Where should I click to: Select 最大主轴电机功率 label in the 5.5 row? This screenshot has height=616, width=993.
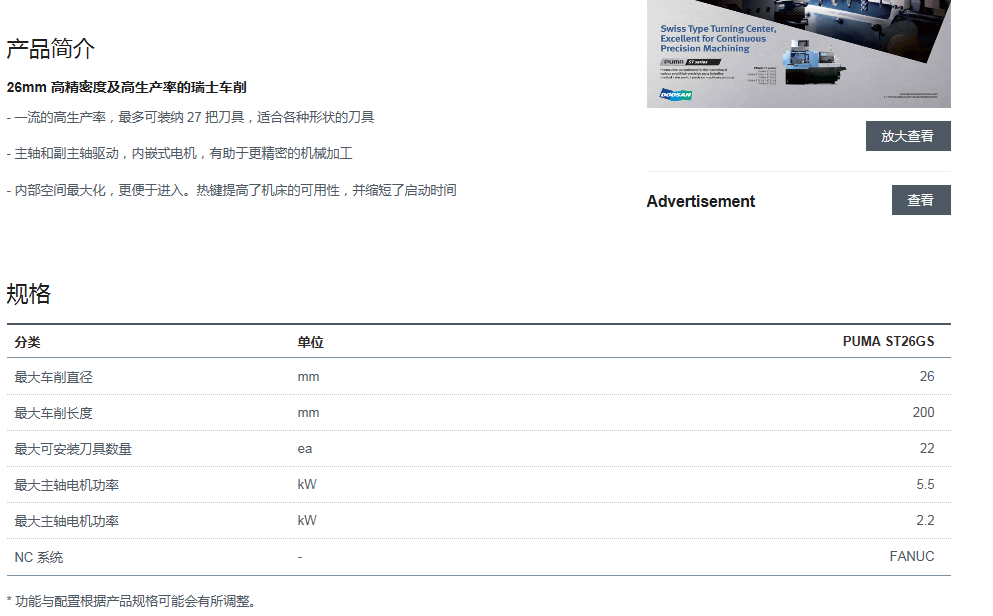[66, 486]
